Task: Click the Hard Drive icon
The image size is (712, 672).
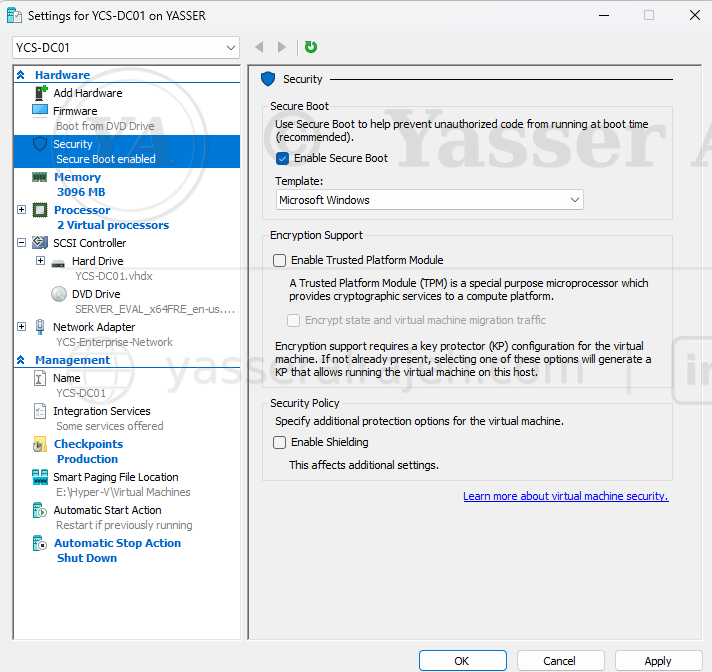Action: 58,263
